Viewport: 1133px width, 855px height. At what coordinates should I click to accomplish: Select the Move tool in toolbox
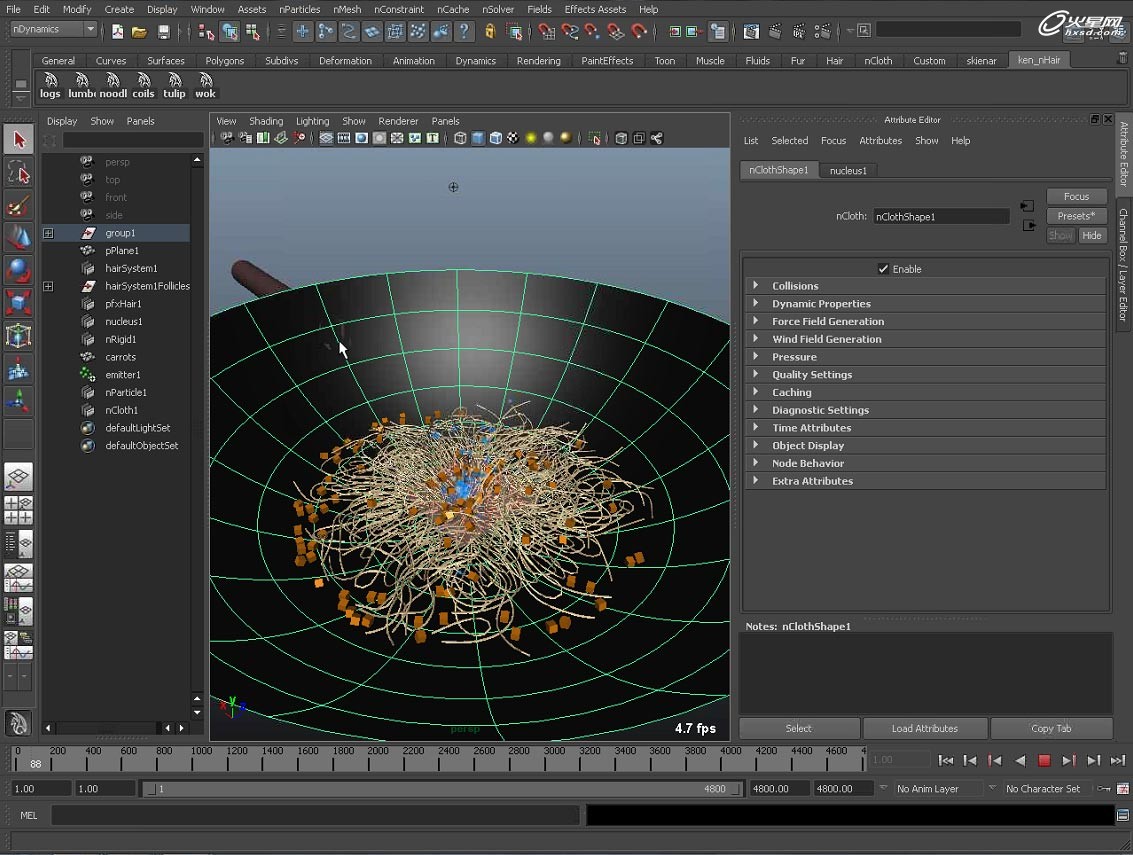(x=18, y=238)
